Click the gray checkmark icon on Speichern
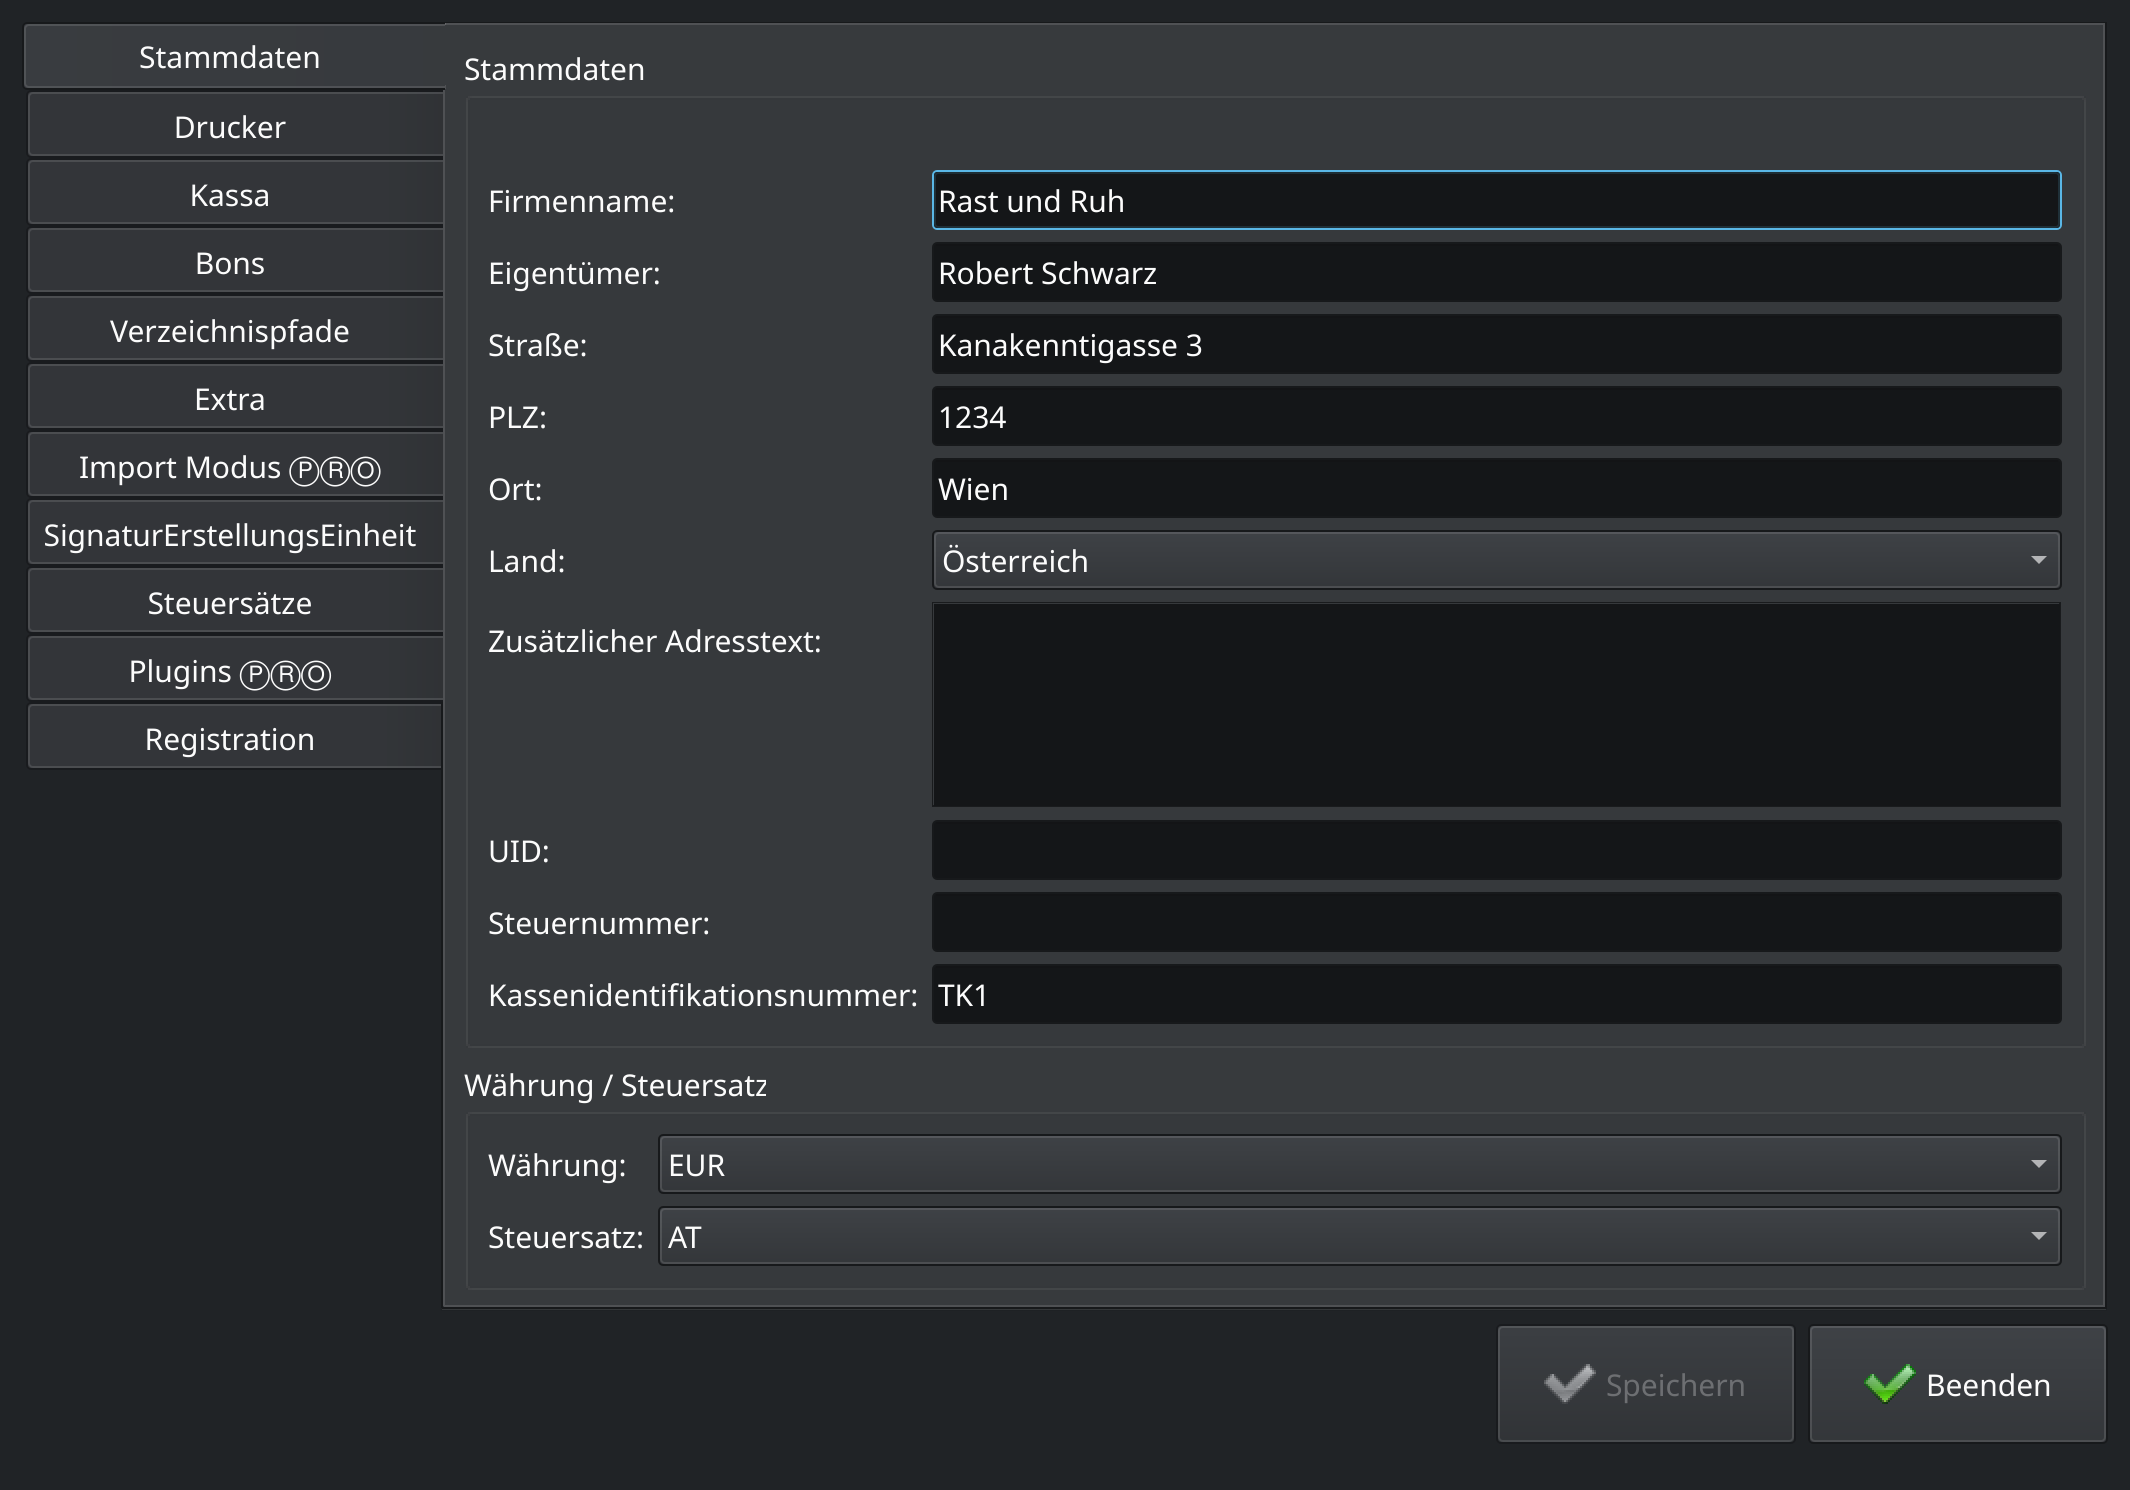This screenshot has height=1490, width=2130. pos(1569,1384)
